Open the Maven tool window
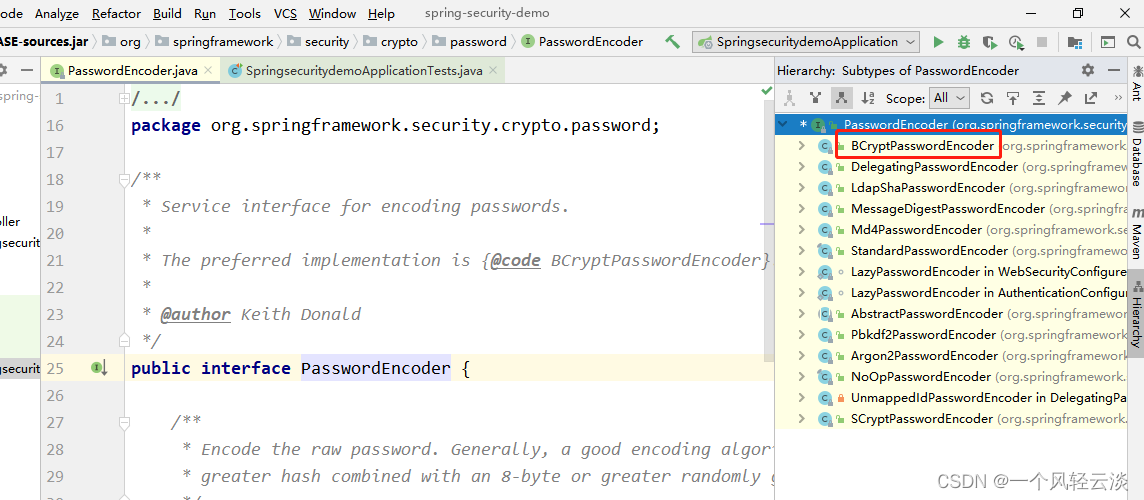Screen dimensions: 1144x500 click(1136, 231)
